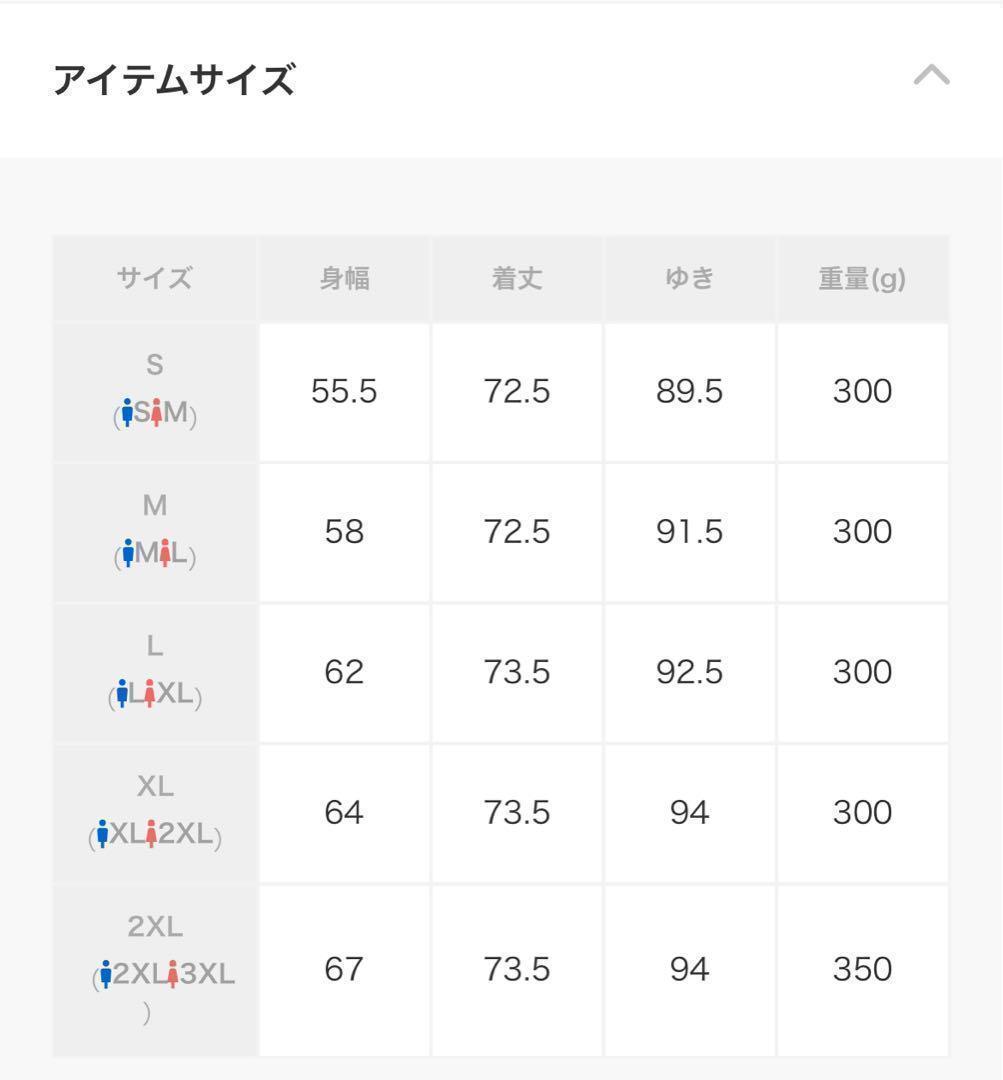The width and height of the screenshot is (1003, 1080).
Task: Click the サイズ column header
Action: point(154,279)
